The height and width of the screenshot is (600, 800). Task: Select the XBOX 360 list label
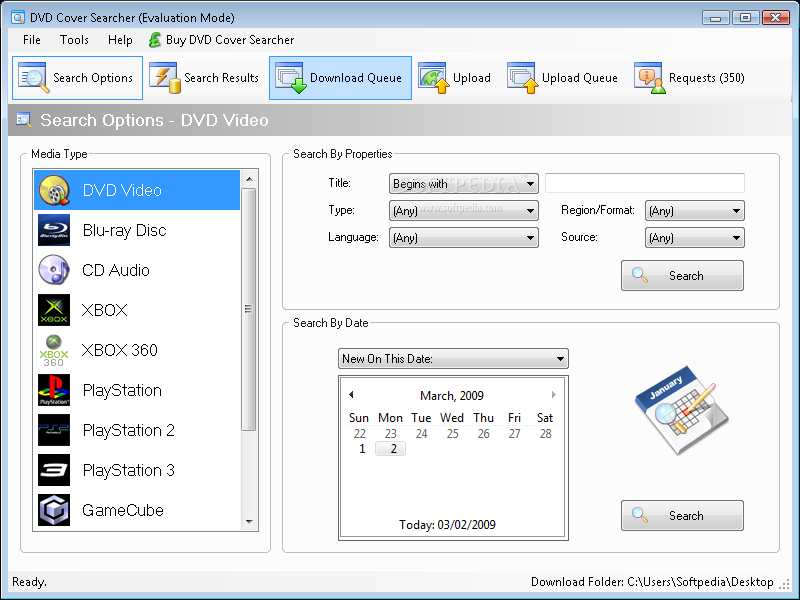[119, 350]
